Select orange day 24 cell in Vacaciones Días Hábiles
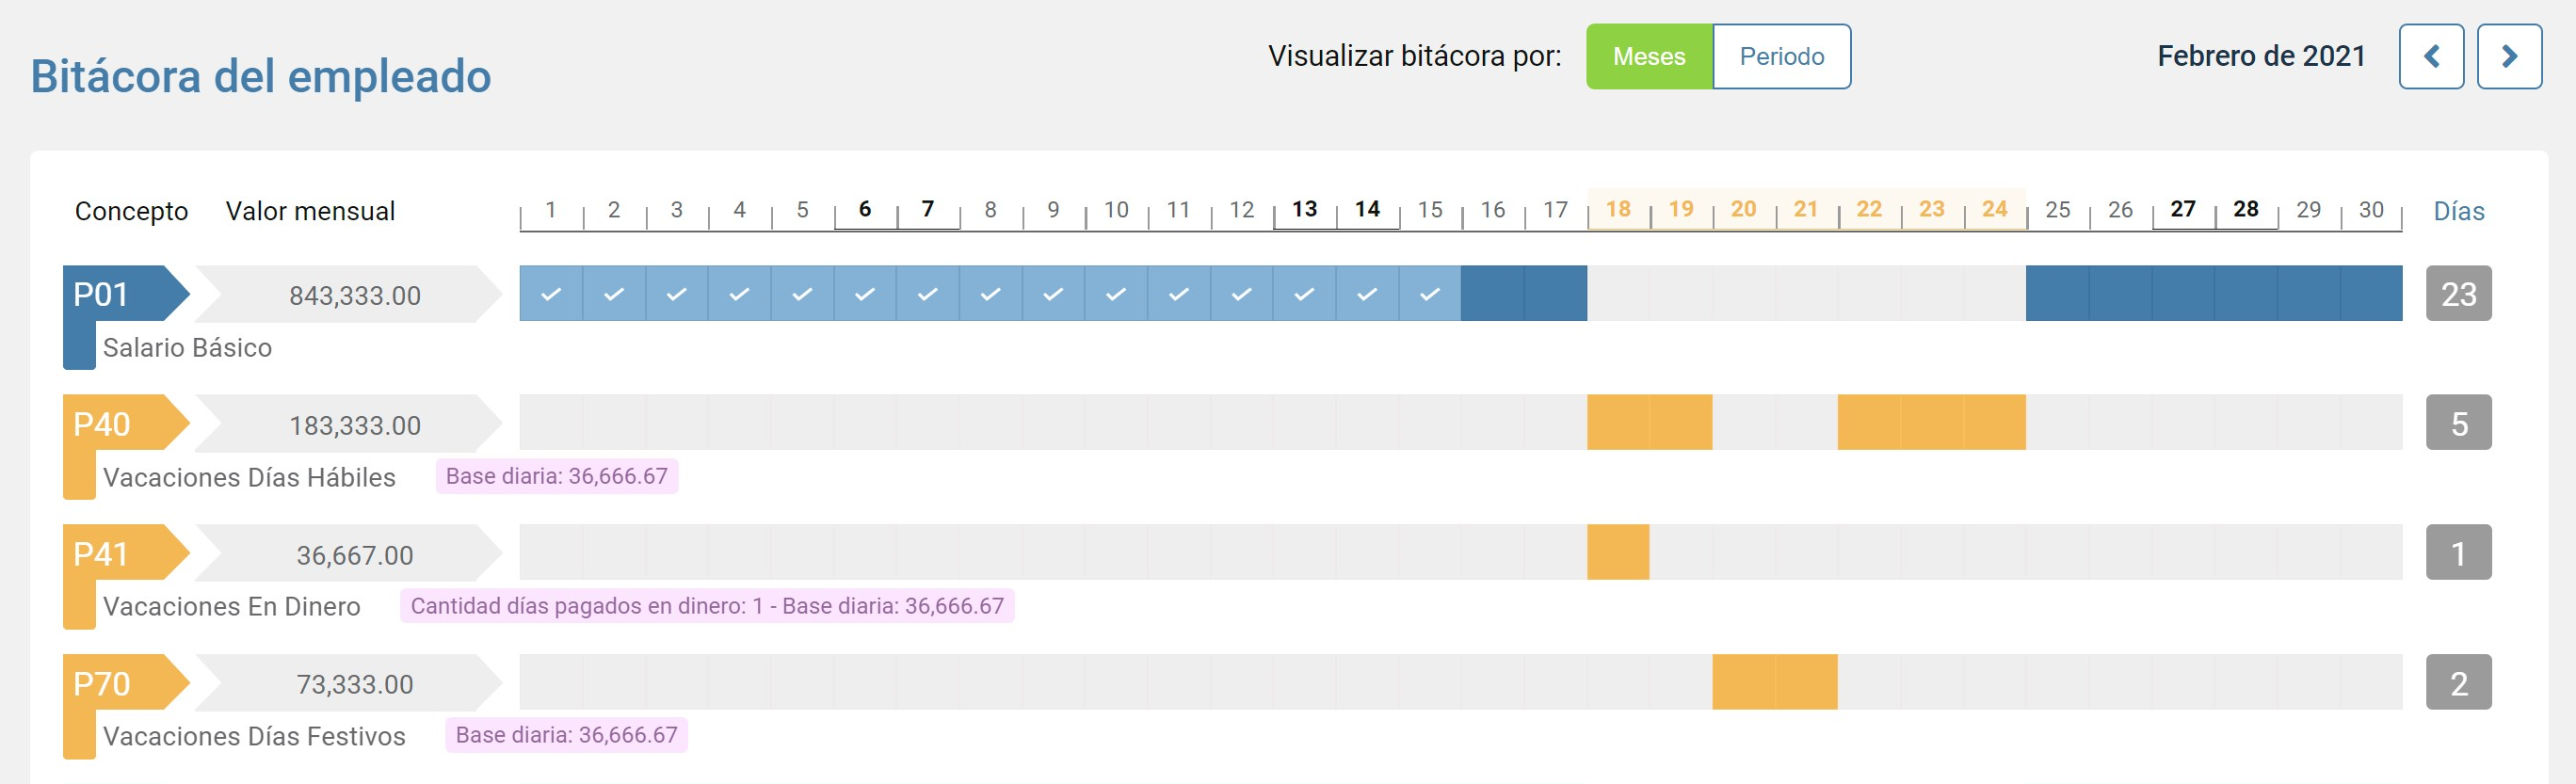Screen dimensions: 2576x784 coord(1995,423)
